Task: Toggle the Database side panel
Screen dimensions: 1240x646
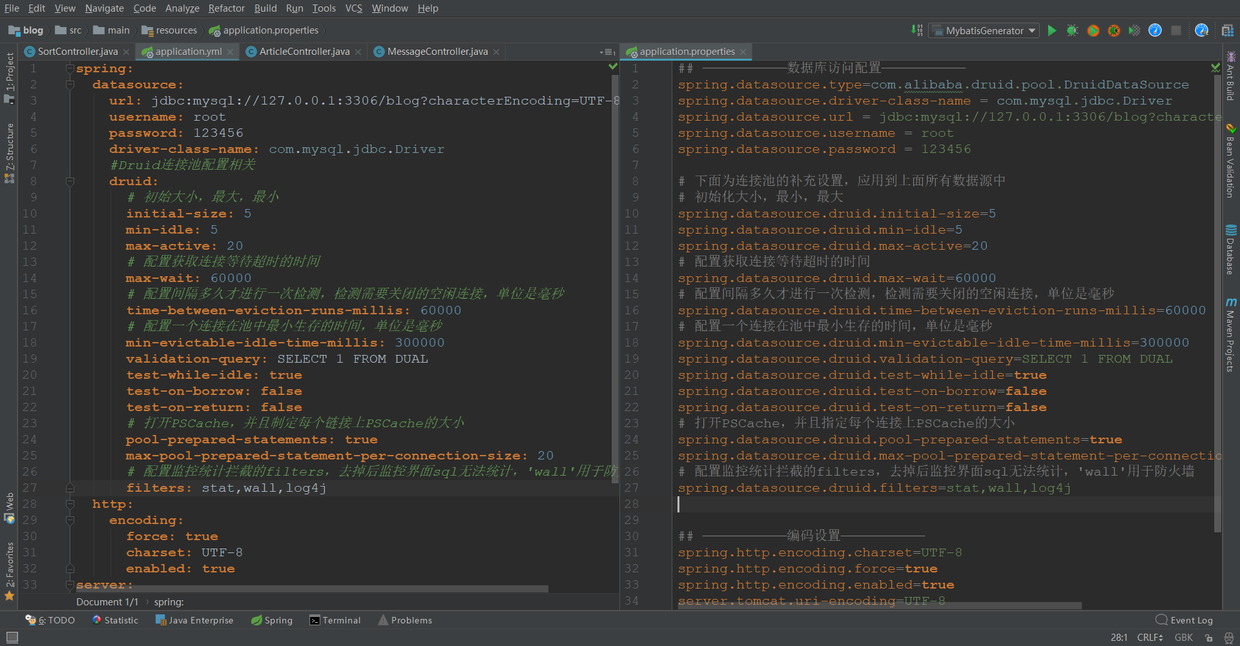Action: (x=1230, y=249)
